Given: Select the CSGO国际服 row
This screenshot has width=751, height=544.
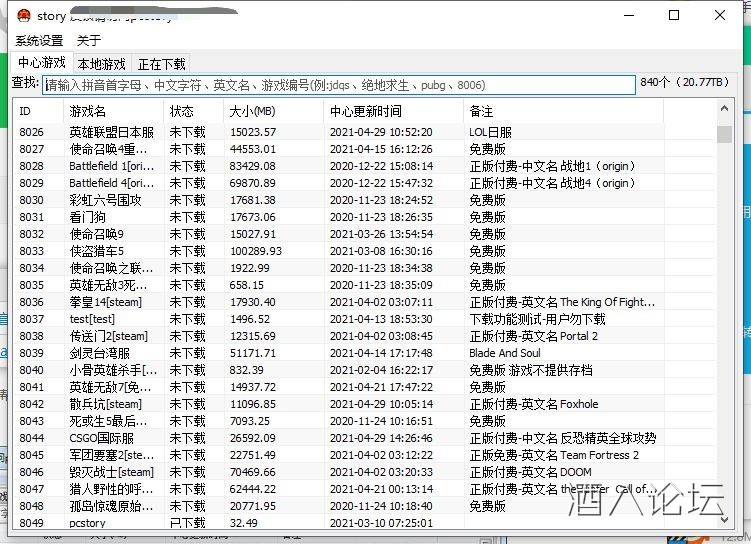Looking at the screenshot, I should (101, 438).
